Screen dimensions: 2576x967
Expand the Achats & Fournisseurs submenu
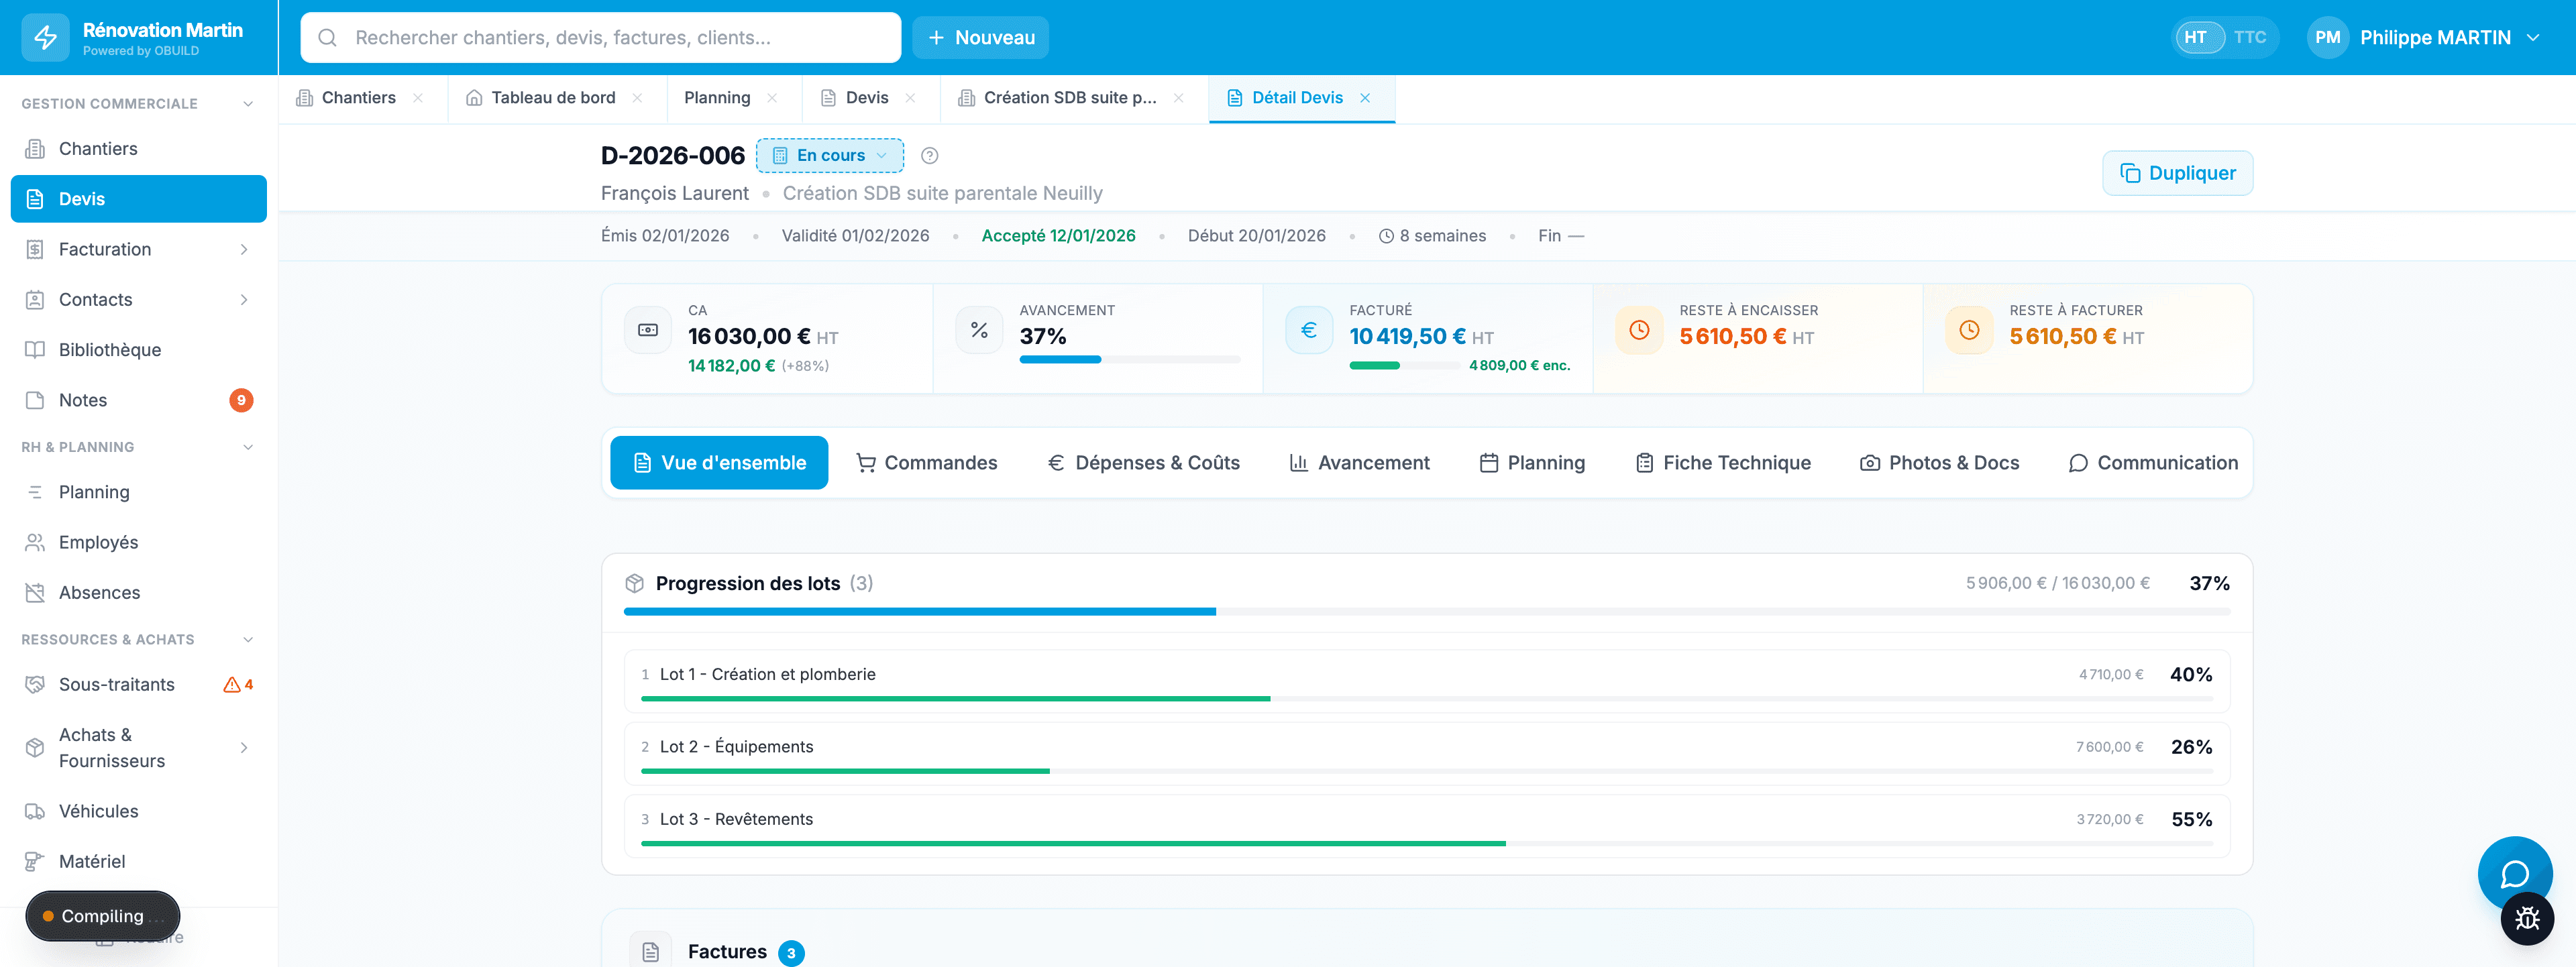[244, 748]
